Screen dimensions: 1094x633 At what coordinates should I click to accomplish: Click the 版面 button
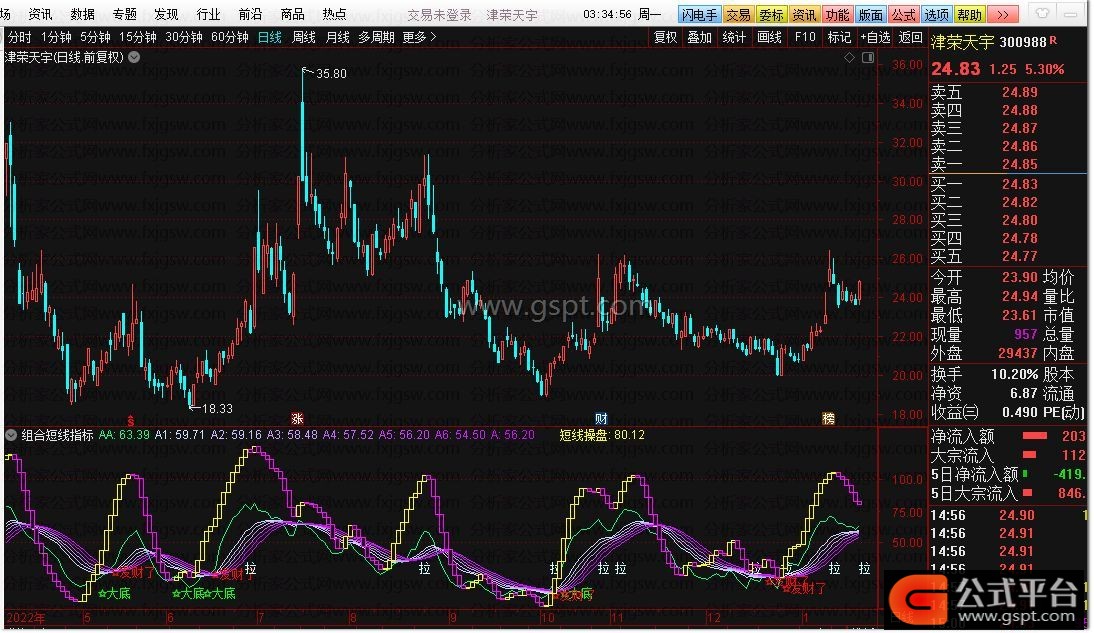[x=870, y=15]
